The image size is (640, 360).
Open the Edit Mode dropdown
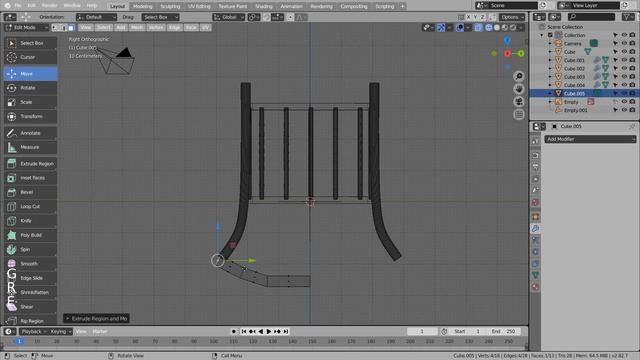click(x=27, y=27)
